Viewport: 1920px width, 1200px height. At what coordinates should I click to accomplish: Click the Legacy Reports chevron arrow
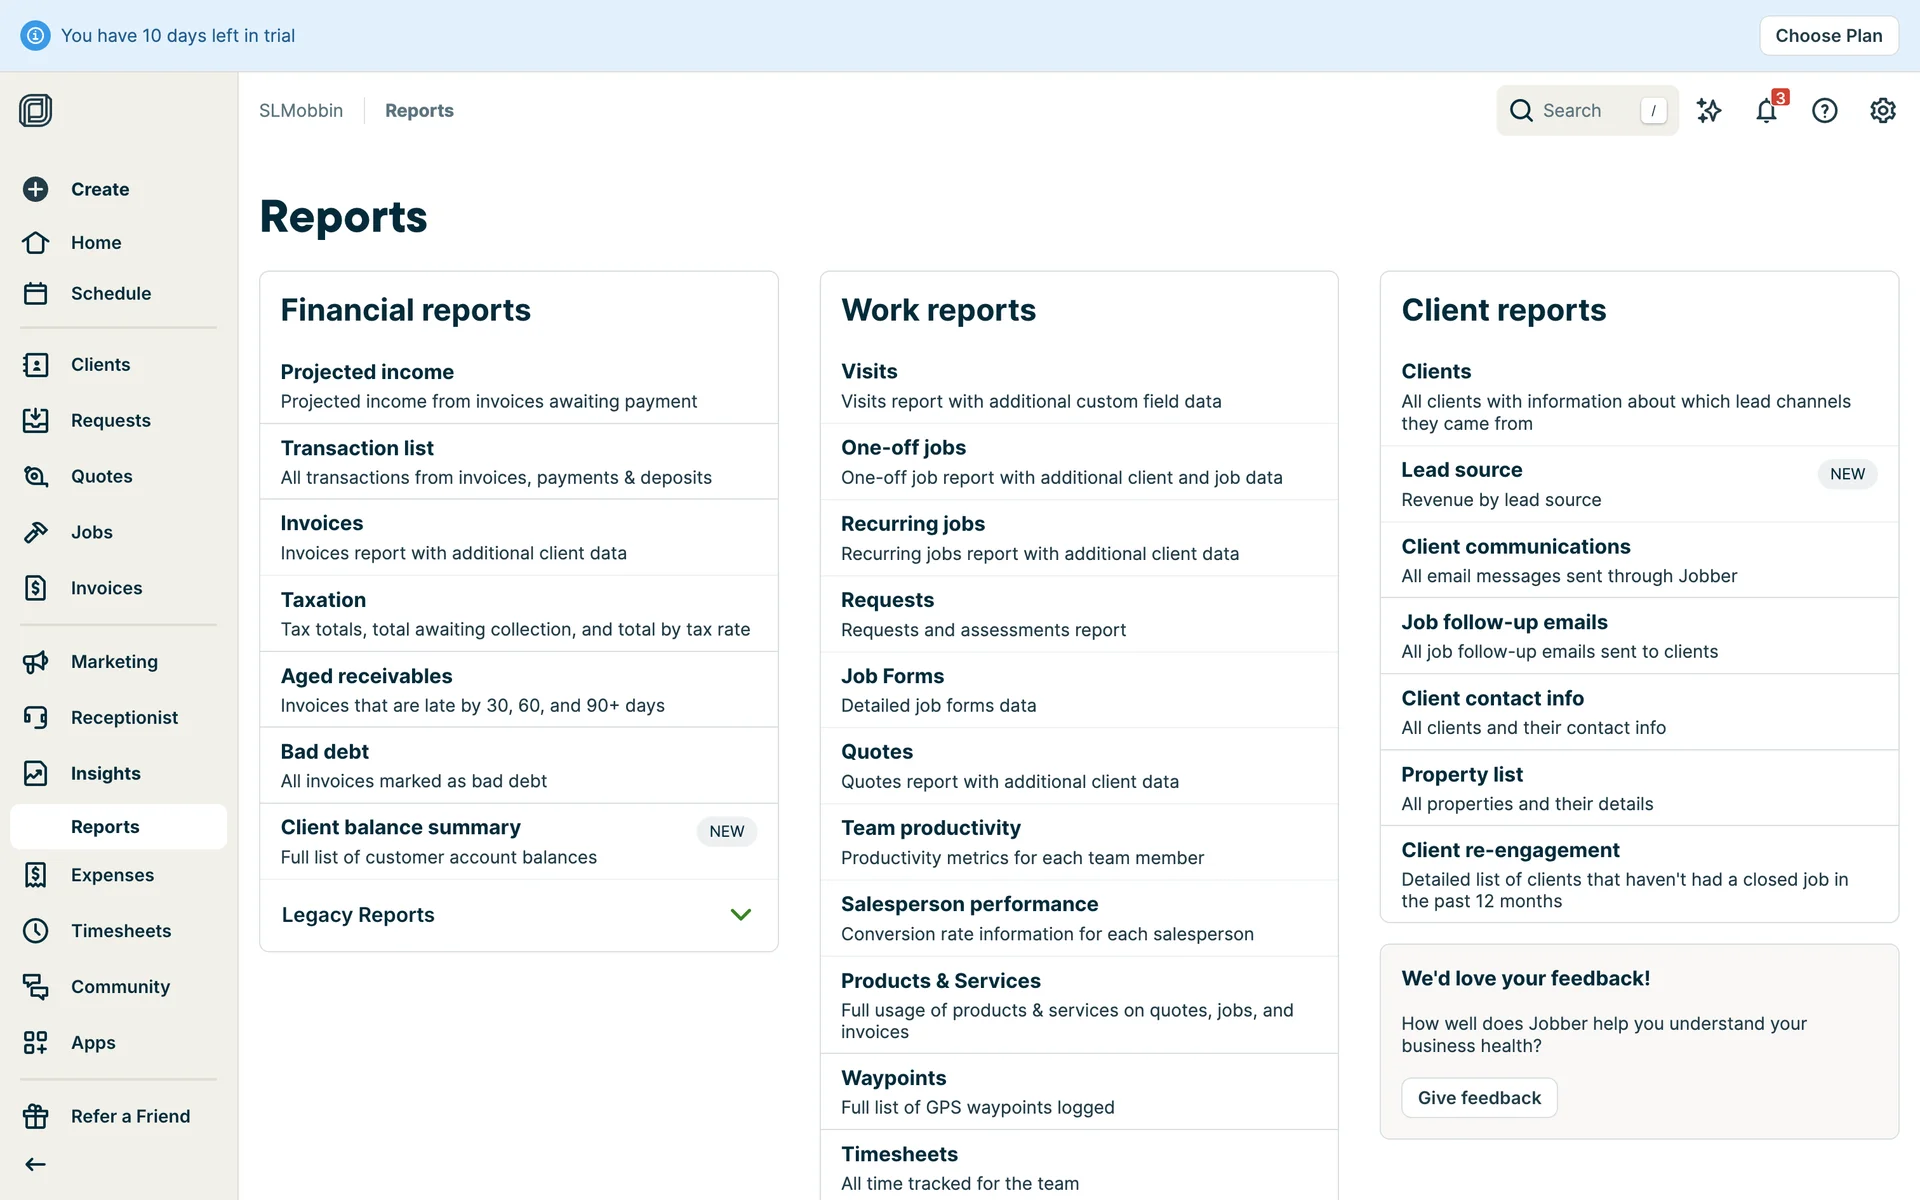(740, 915)
